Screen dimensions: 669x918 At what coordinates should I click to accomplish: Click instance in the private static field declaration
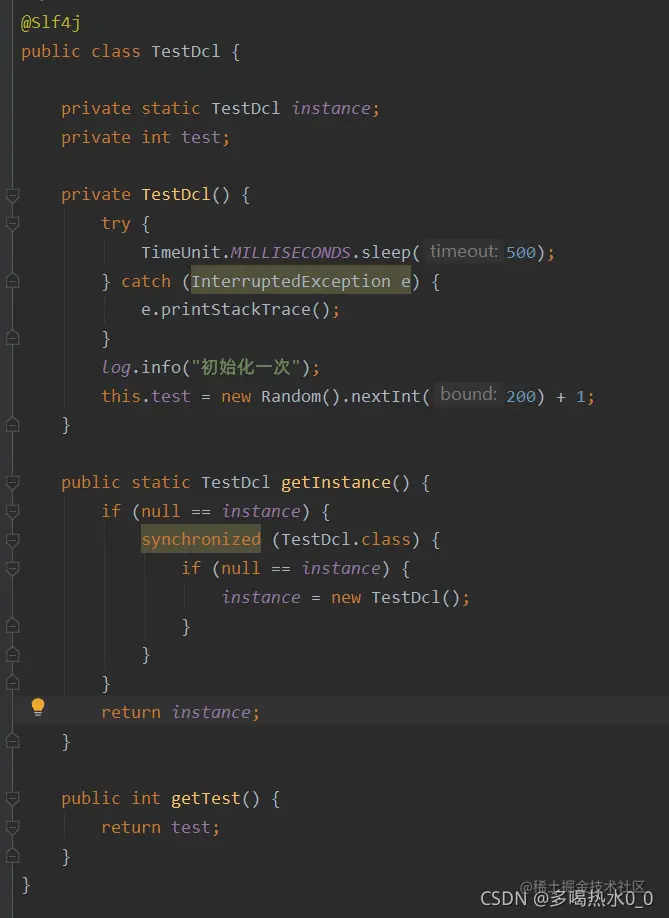tap(331, 108)
